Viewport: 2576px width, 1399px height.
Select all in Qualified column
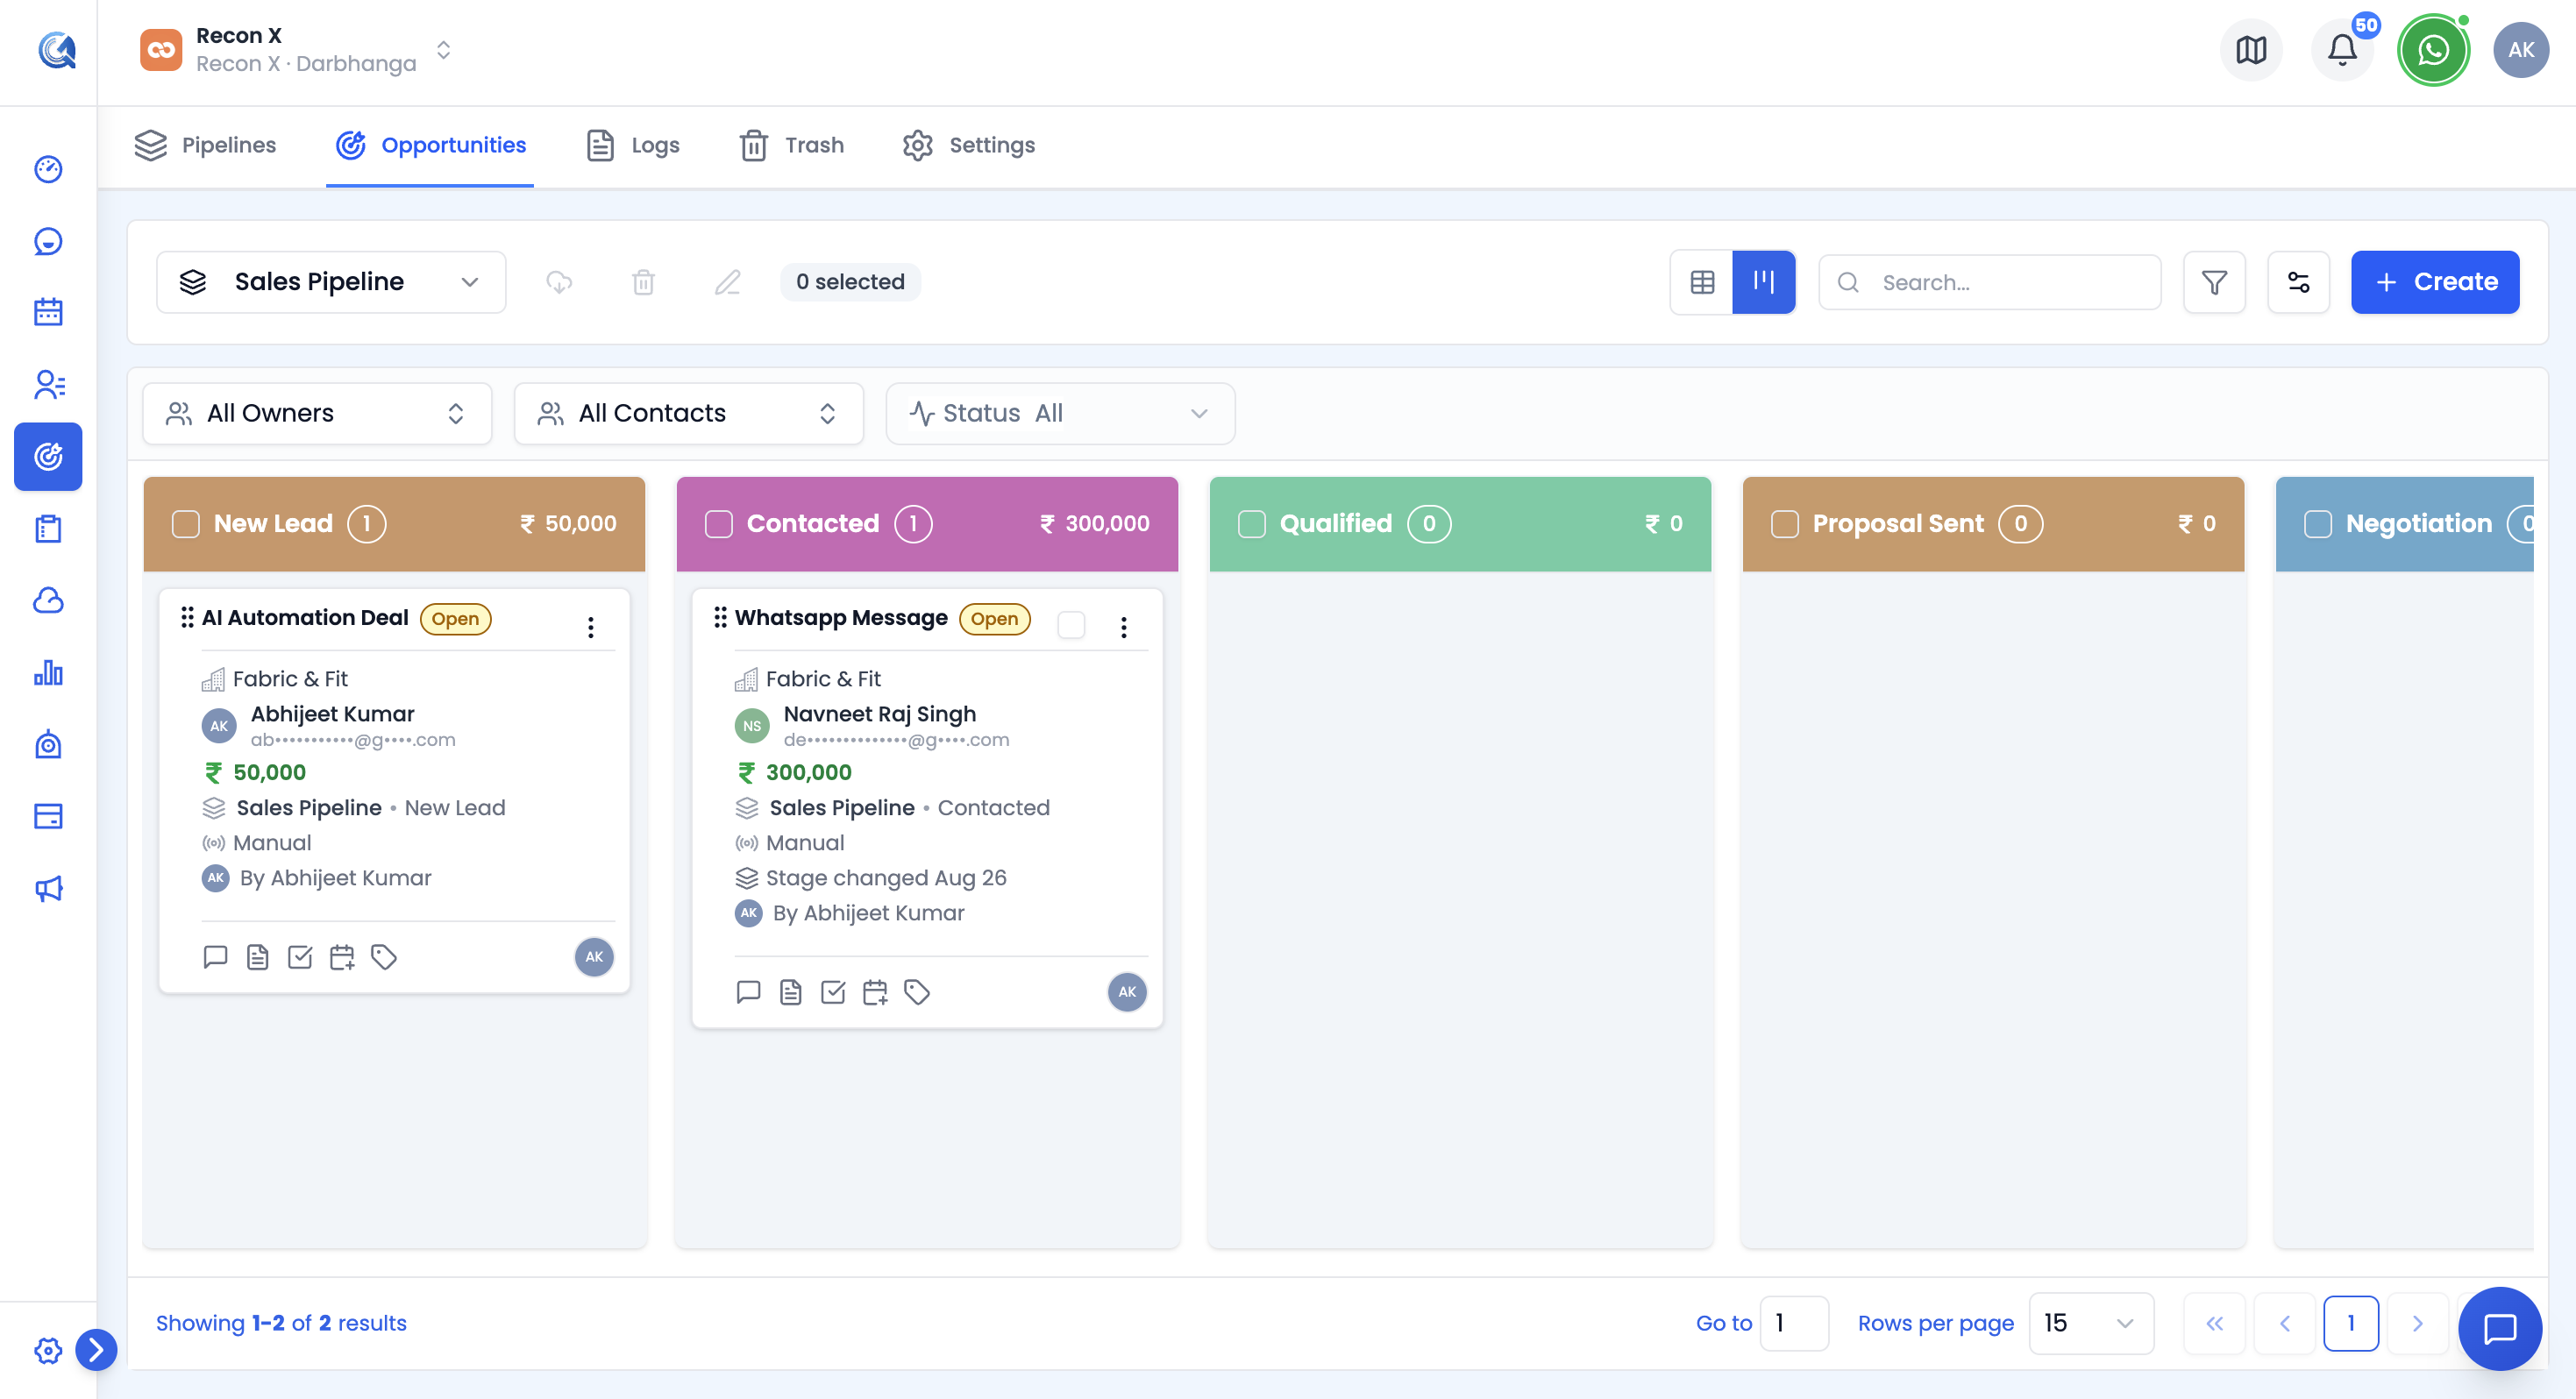click(x=1252, y=524)
